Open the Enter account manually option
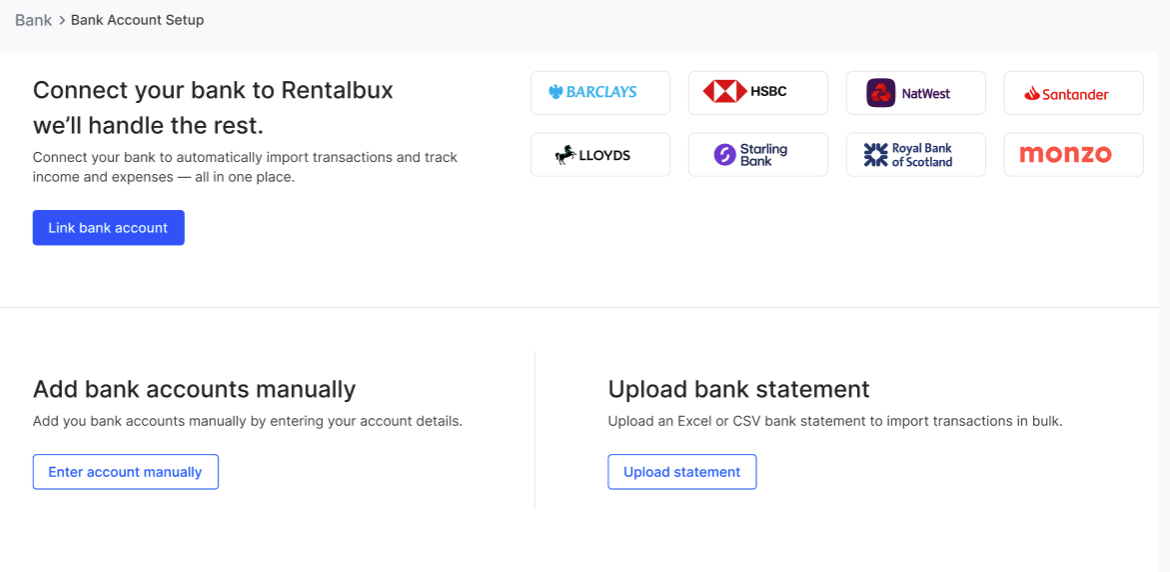 pos(125,472)
